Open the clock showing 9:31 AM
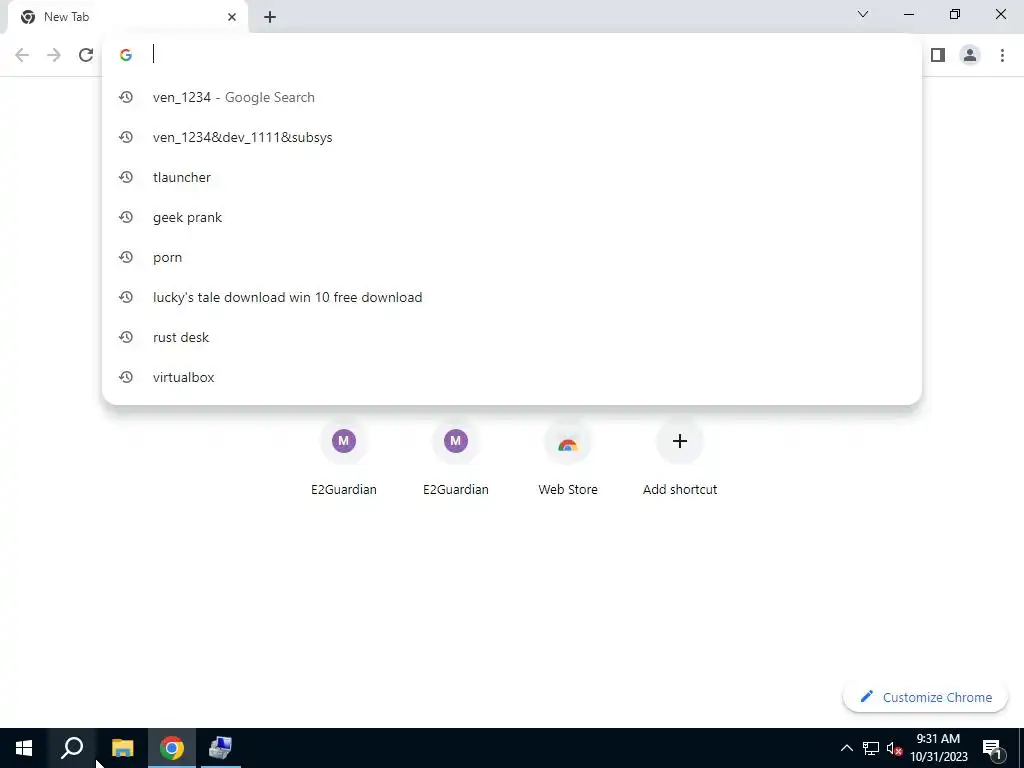This screenshot has height=768, width=1024. click(x=938, y=748)
